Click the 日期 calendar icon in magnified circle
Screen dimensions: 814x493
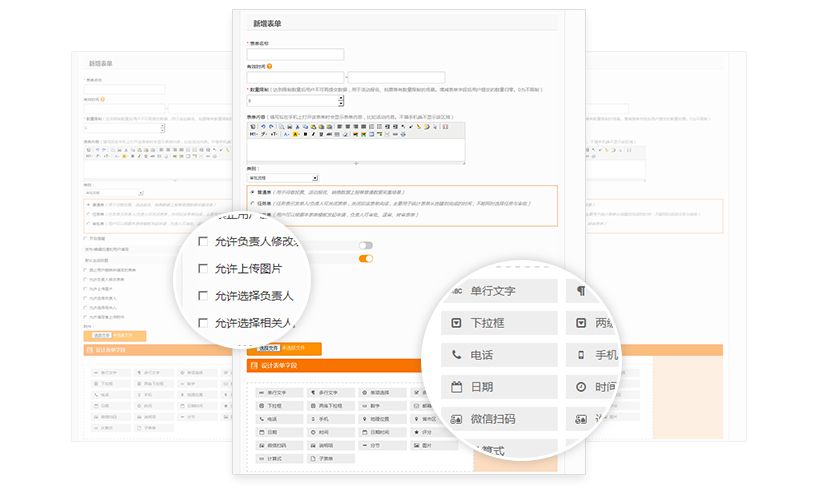point(457,386)
